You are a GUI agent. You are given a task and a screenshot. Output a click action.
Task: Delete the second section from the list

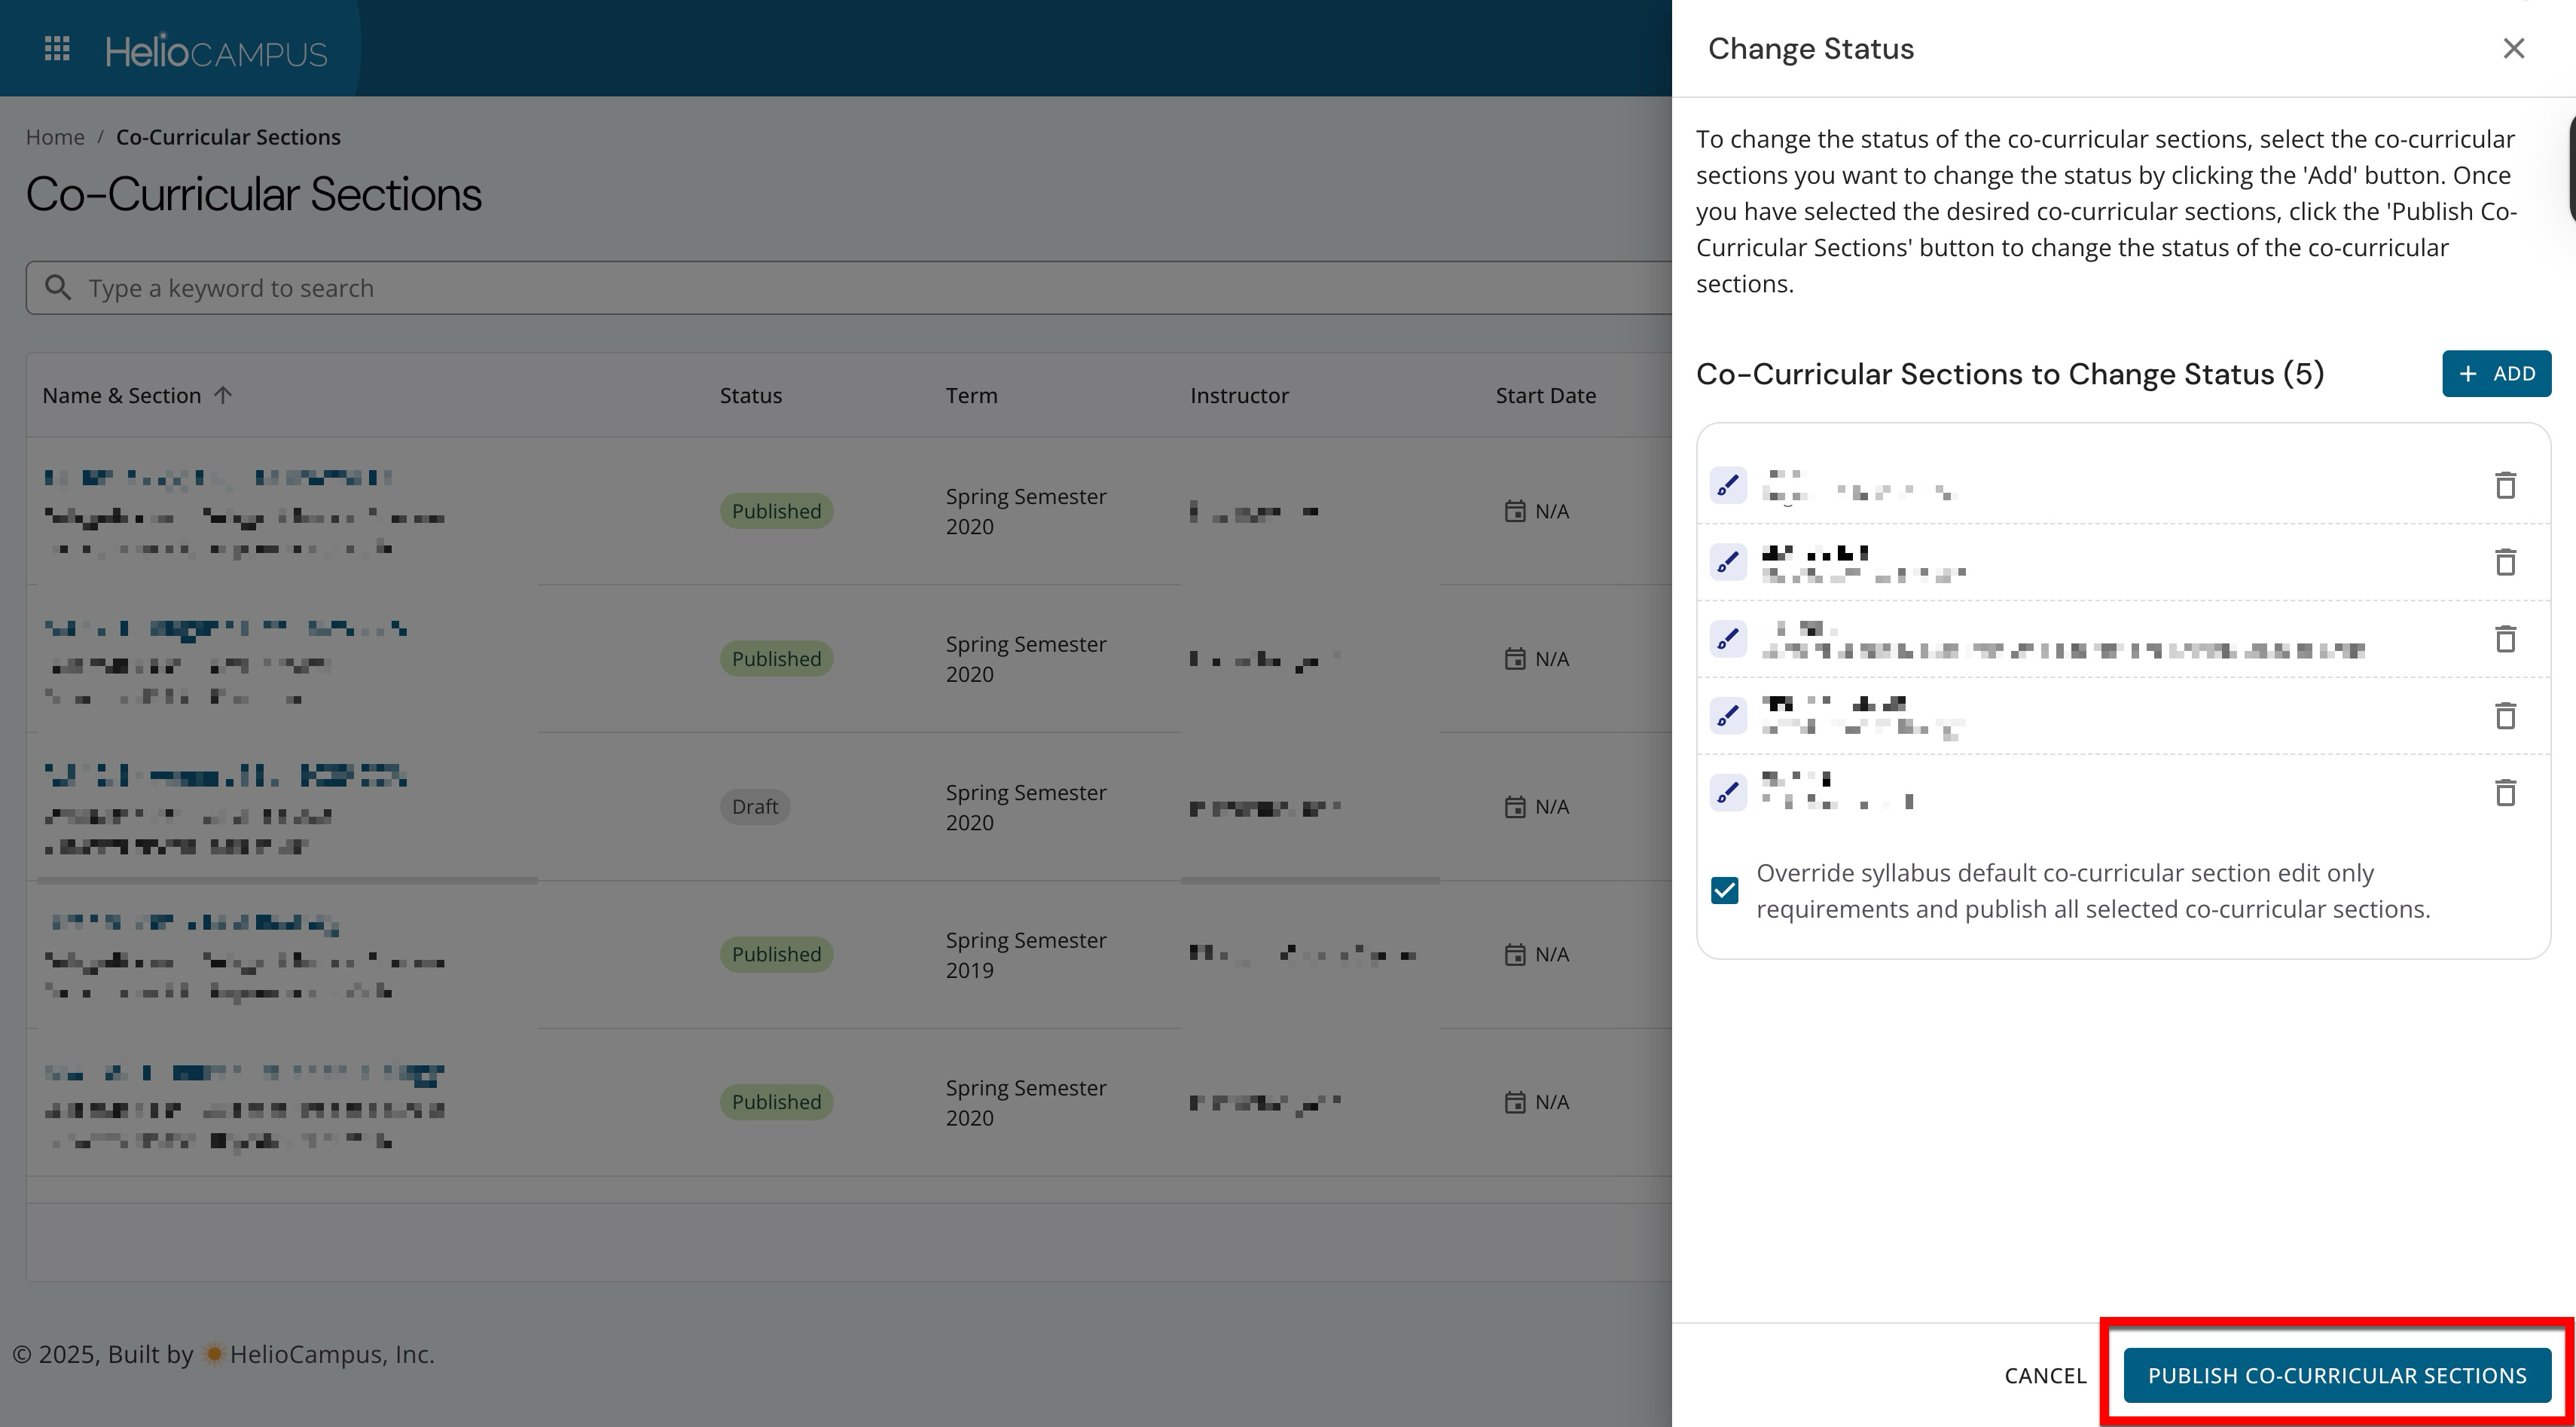[2504, 562]
